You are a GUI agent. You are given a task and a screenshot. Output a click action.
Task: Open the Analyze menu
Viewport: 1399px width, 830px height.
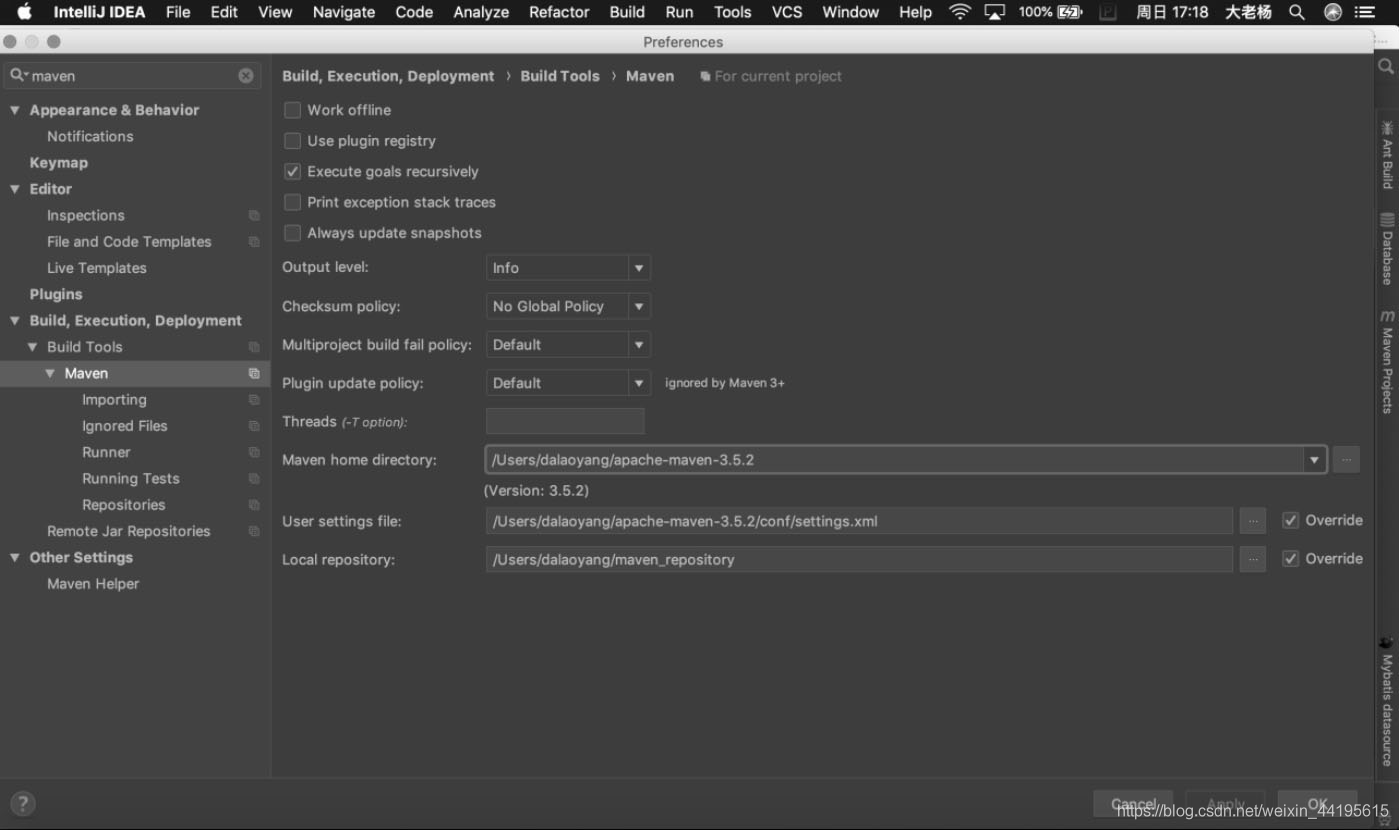(x=481, y=12)
